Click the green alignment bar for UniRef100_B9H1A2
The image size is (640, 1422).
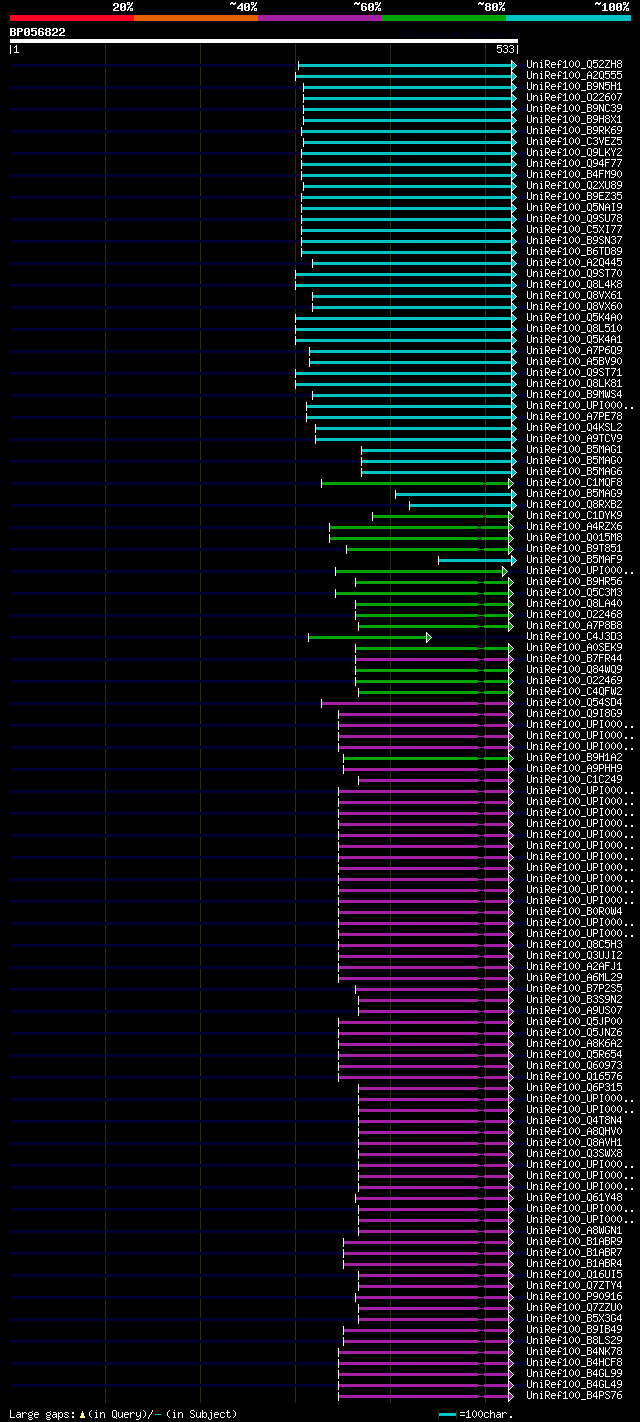428,758
